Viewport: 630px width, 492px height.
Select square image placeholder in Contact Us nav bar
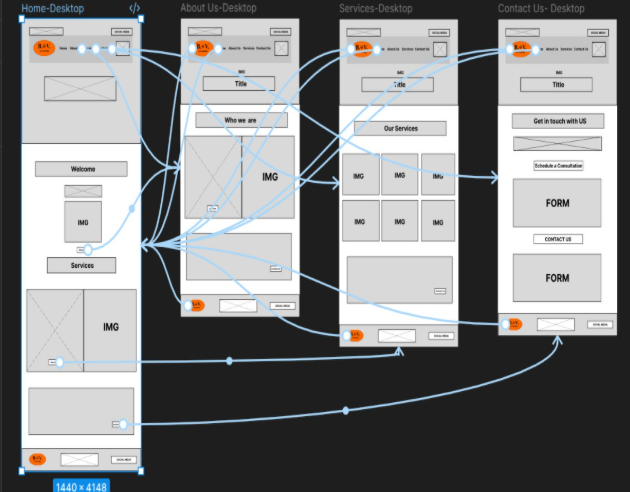(599, 49)
